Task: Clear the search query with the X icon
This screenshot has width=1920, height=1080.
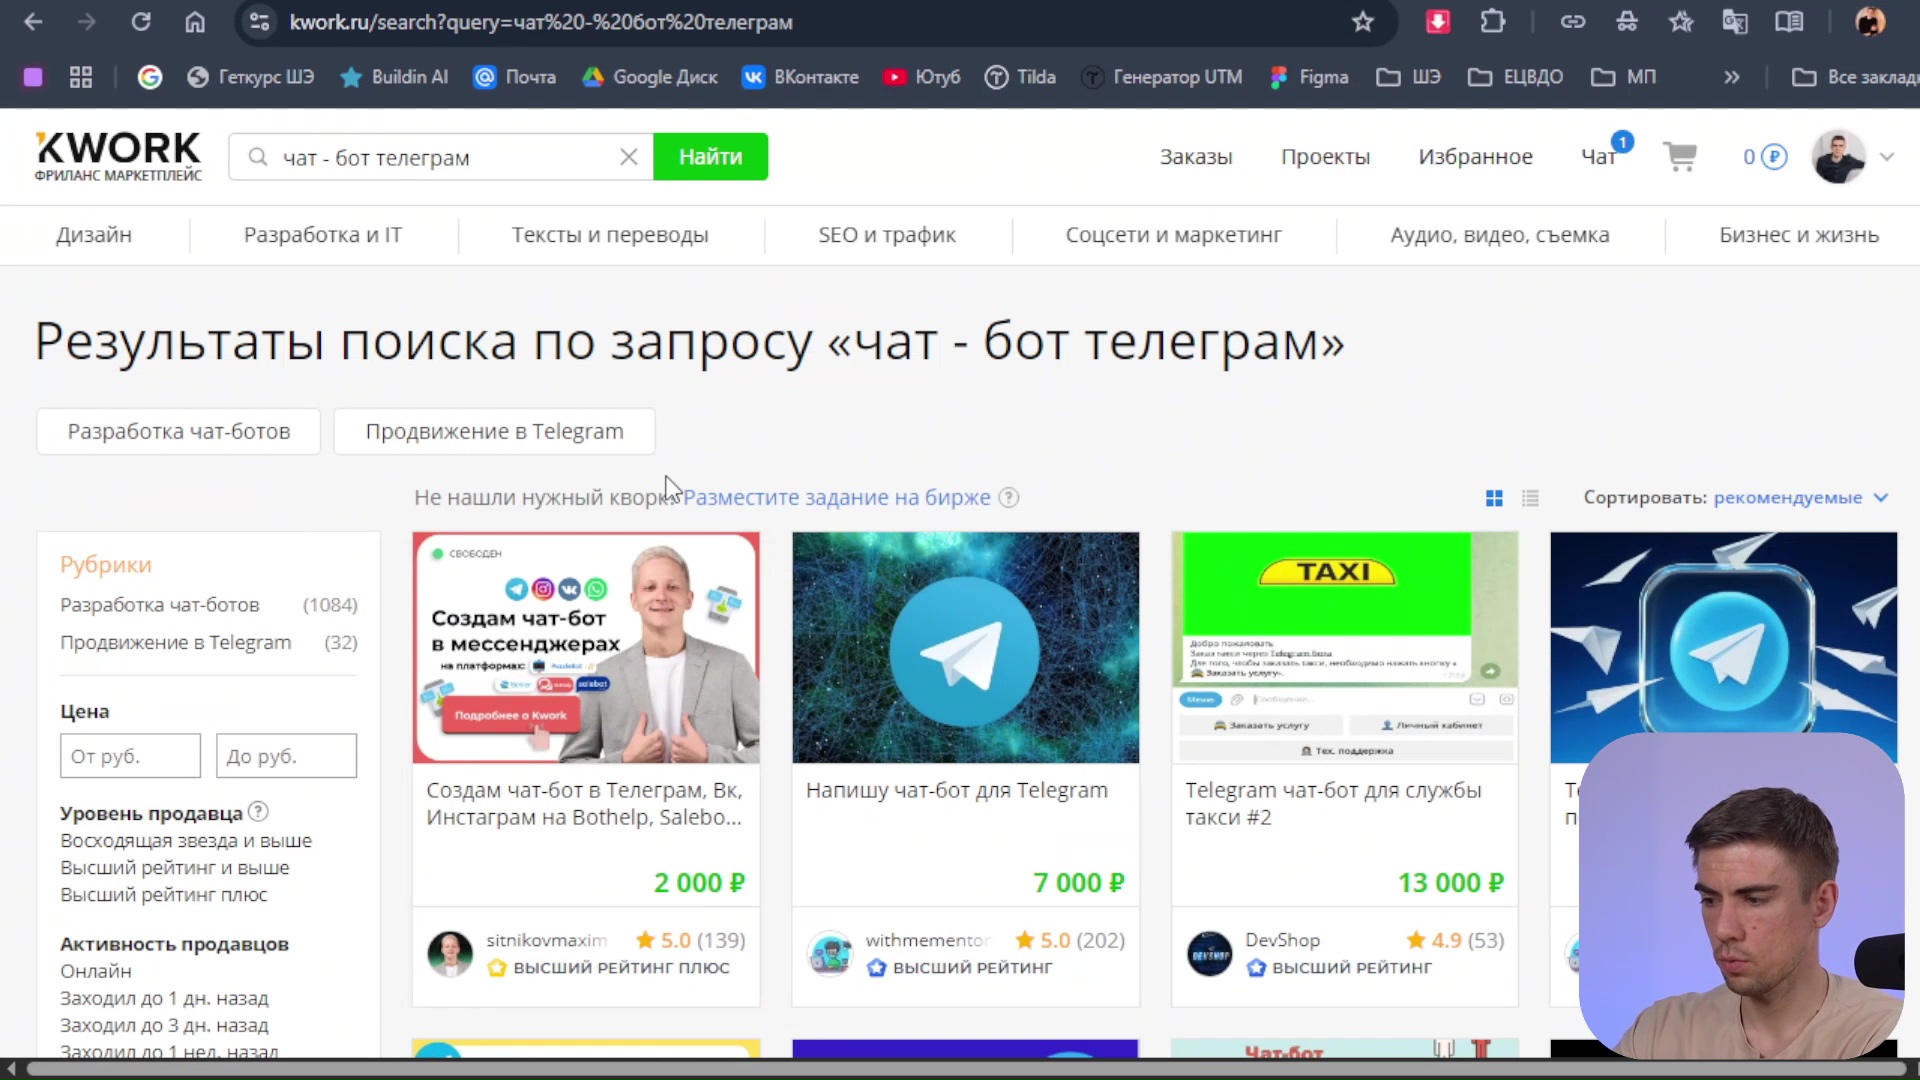Action: point(628,157)
